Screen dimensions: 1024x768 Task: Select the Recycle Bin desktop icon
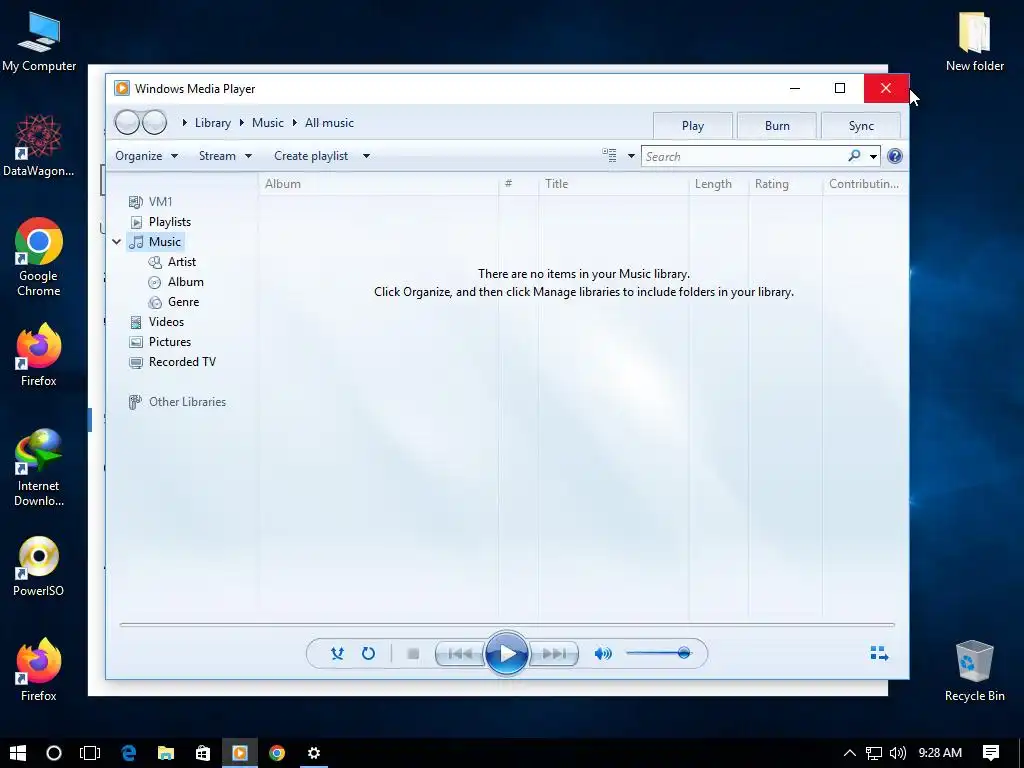pos(974,671)
